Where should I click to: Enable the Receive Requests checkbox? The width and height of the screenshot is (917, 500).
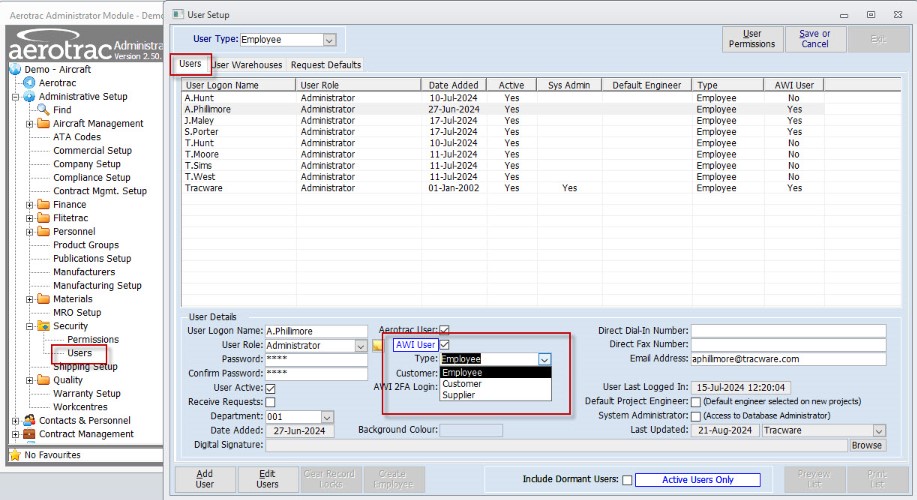pos(270,402)
